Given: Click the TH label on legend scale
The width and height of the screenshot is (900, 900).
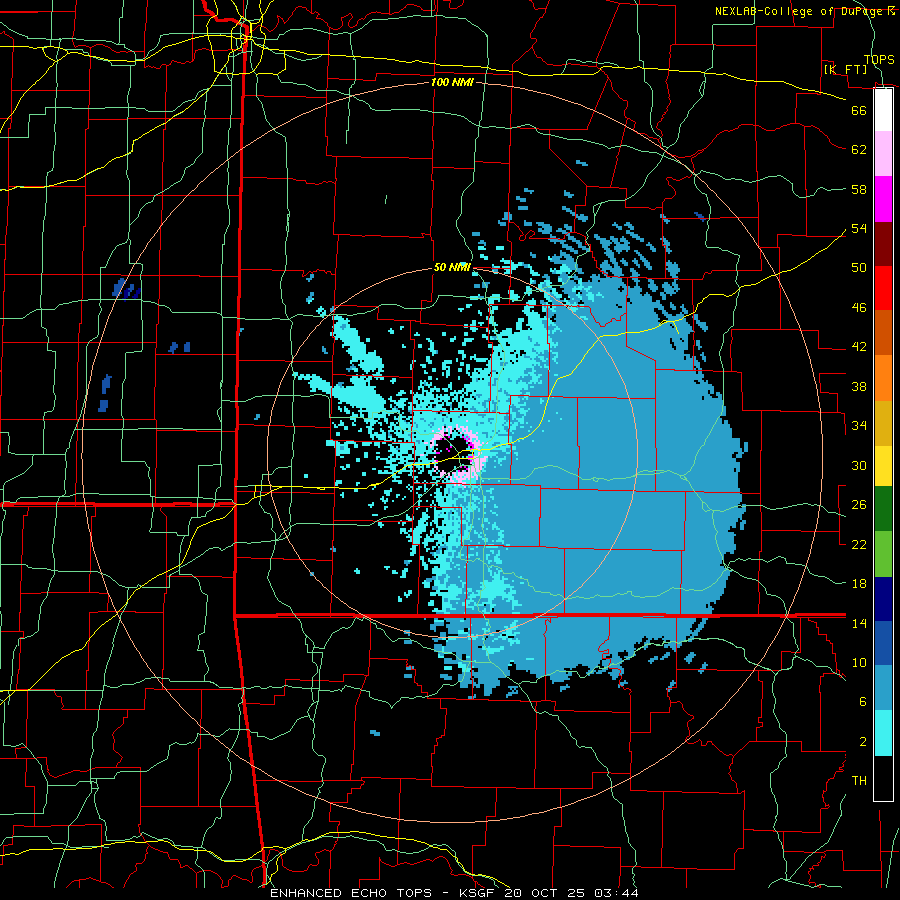Looking at the screenshot, I should click(x=859, y=781).
